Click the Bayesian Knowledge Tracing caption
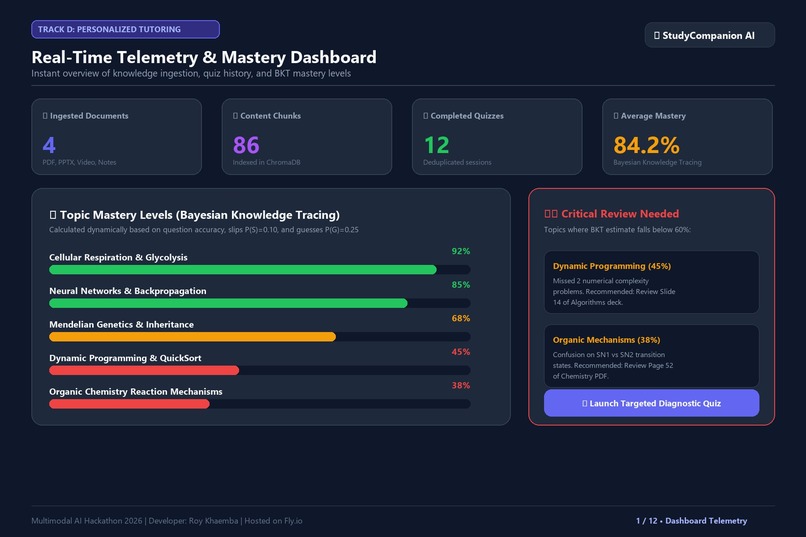 657,162
